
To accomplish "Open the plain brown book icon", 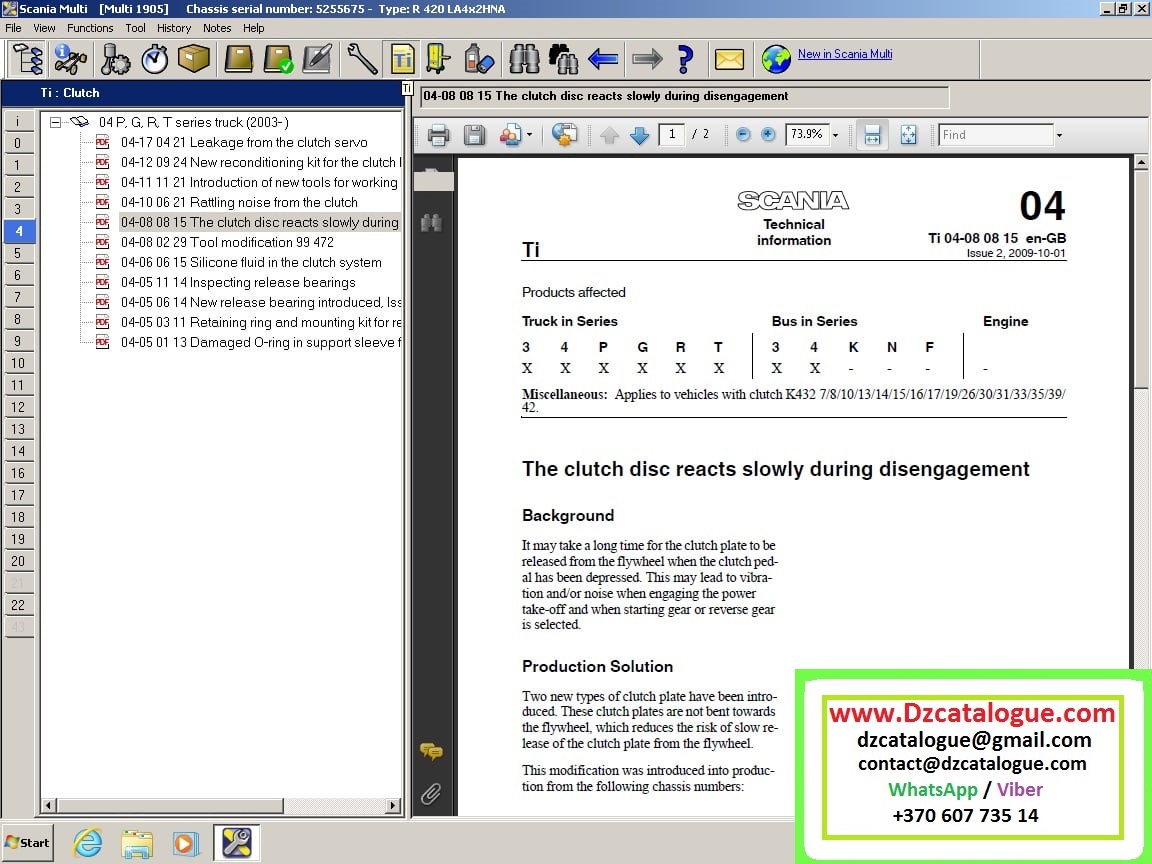I will coord(238,59).
